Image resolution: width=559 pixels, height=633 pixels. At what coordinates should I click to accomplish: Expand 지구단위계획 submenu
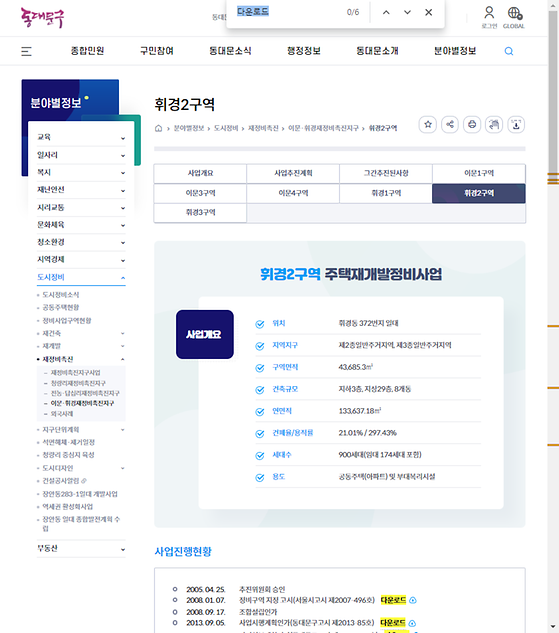(123, 430)
